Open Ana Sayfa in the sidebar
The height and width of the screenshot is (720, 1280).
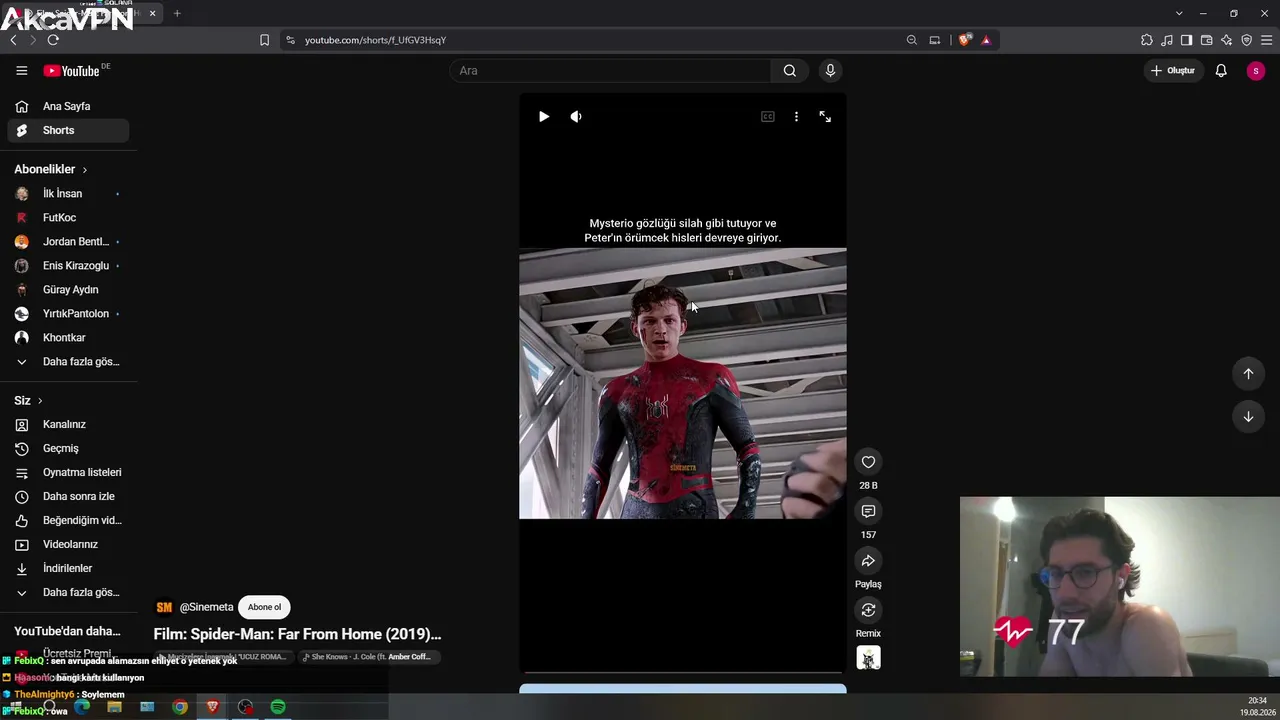point(68,106)
